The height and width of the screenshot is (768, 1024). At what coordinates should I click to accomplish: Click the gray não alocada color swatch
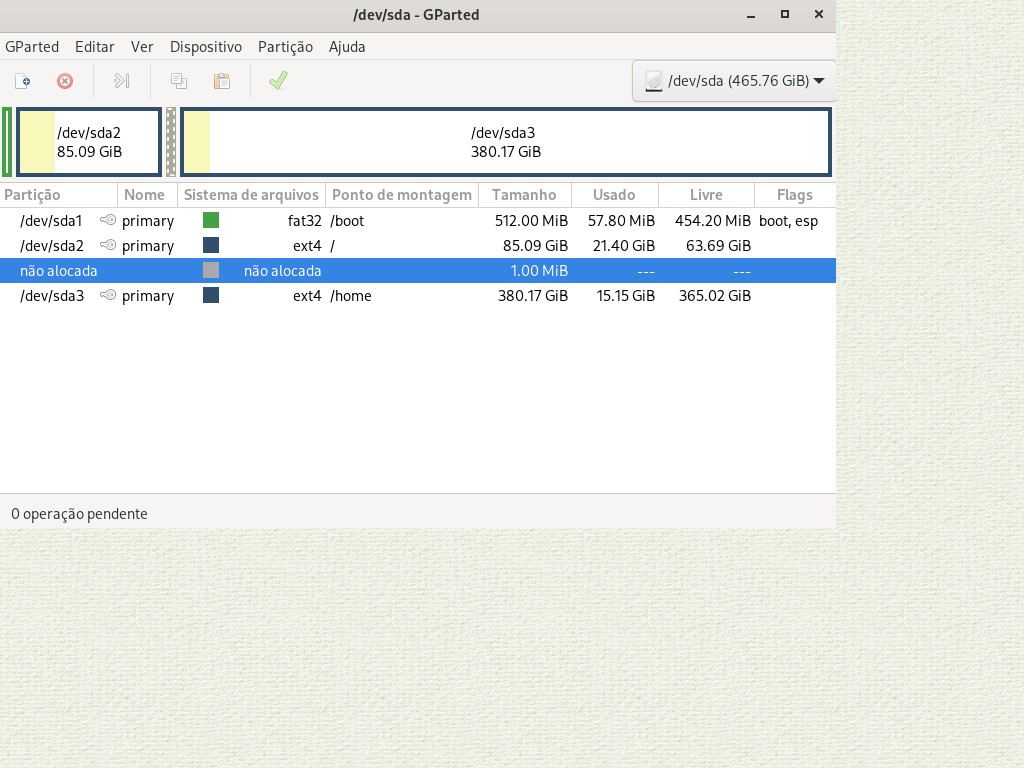(x=211, y=270)
